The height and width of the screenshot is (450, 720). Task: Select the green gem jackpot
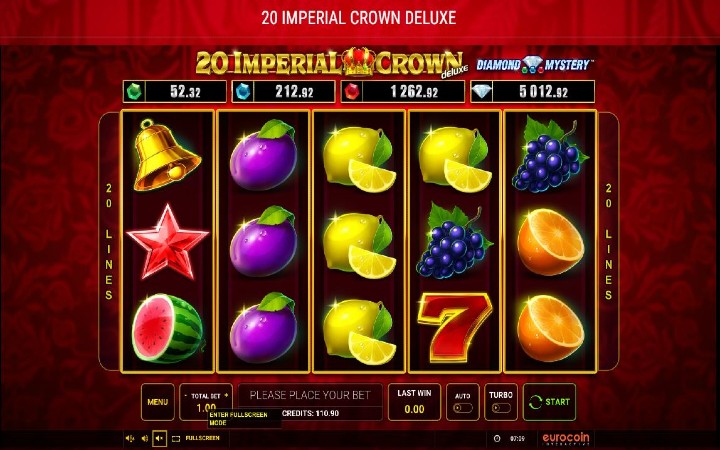(x=174, y=91)
